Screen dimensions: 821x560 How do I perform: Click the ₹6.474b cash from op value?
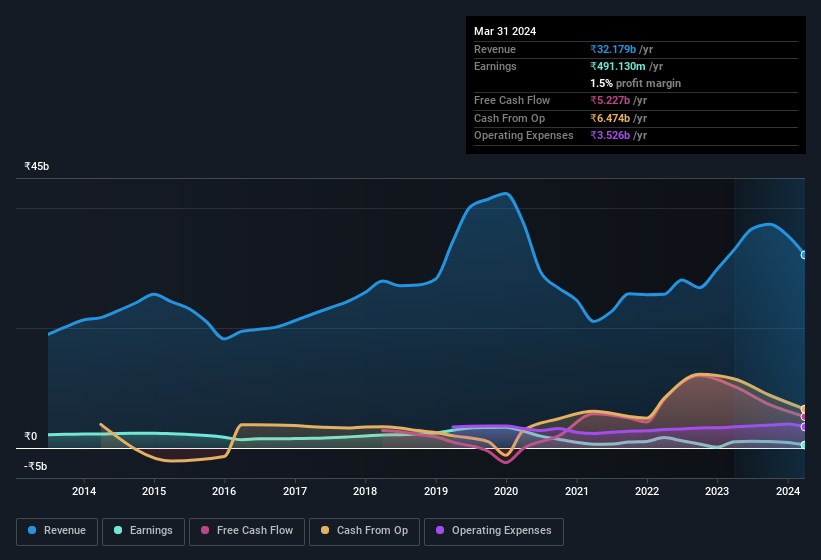[x=610, y=118]
